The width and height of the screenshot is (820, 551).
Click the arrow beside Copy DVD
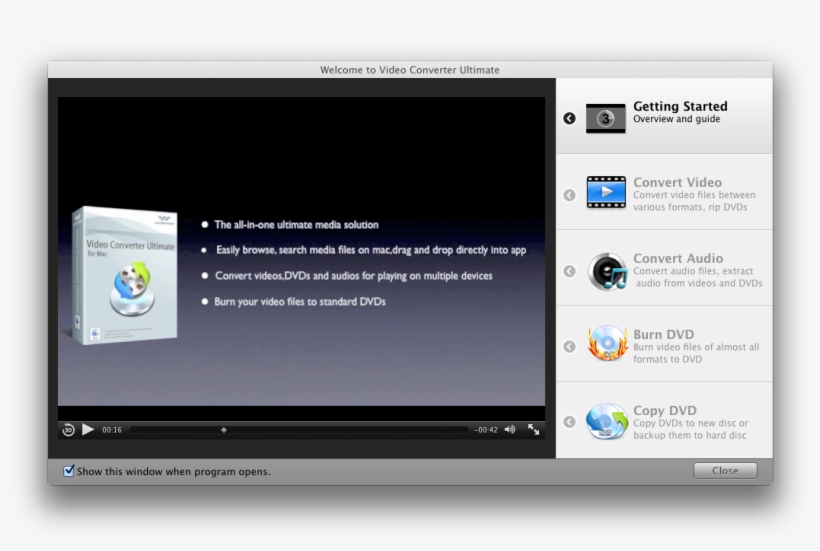[569, 422]
